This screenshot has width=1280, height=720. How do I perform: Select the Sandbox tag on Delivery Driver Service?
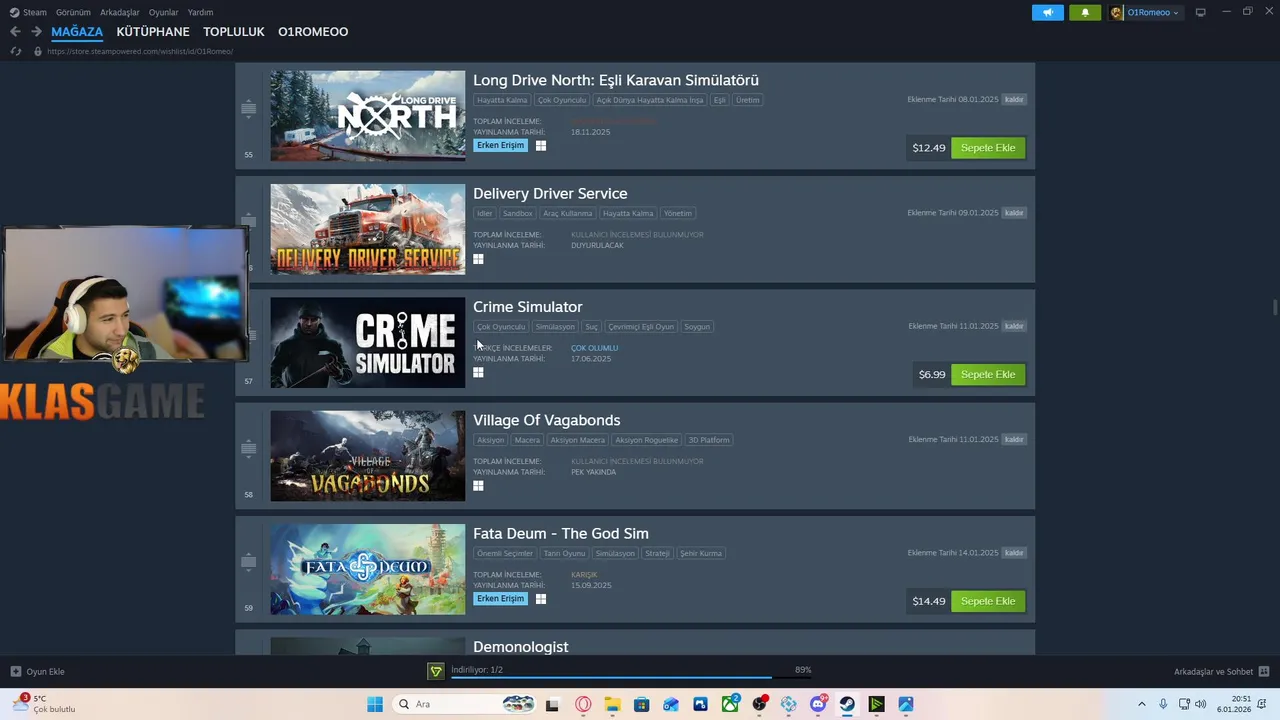point(518,213)
